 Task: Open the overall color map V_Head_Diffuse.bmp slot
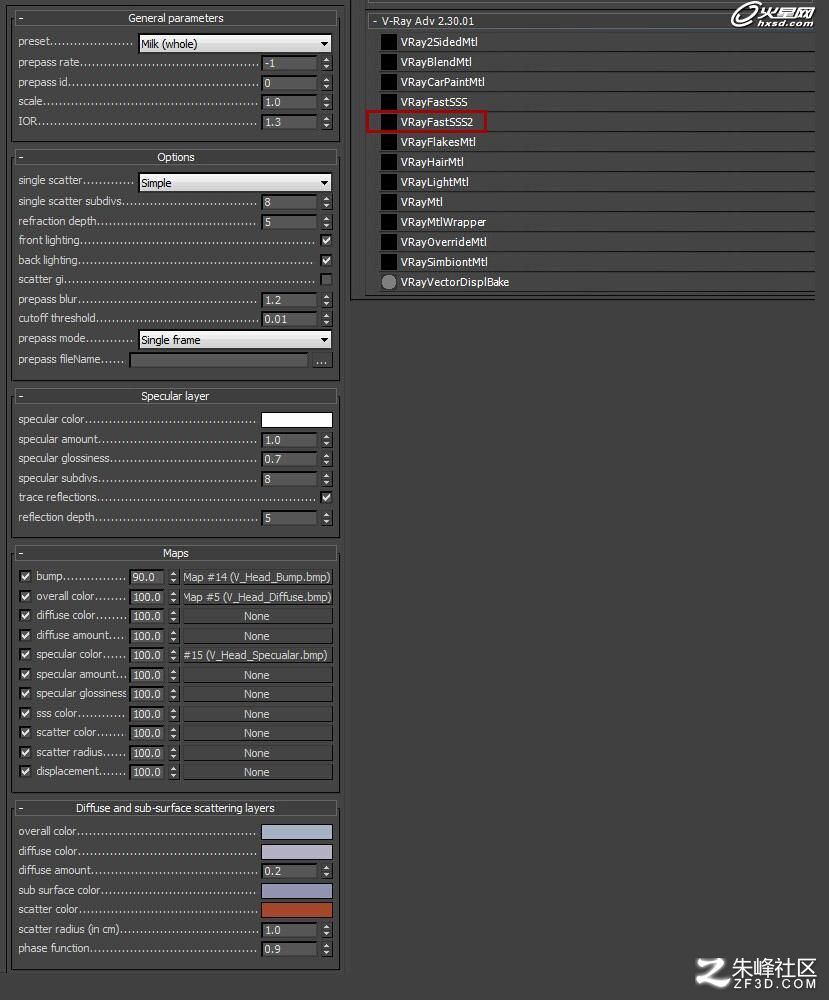point(256,597)
